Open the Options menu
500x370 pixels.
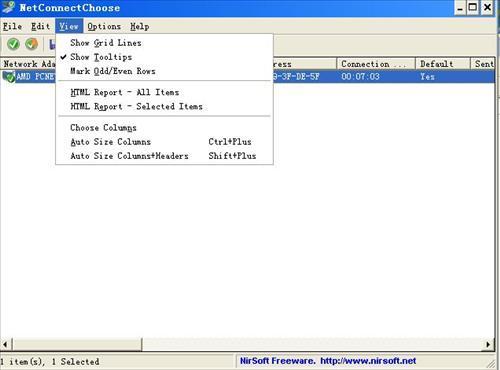click(x=104, y=26)
